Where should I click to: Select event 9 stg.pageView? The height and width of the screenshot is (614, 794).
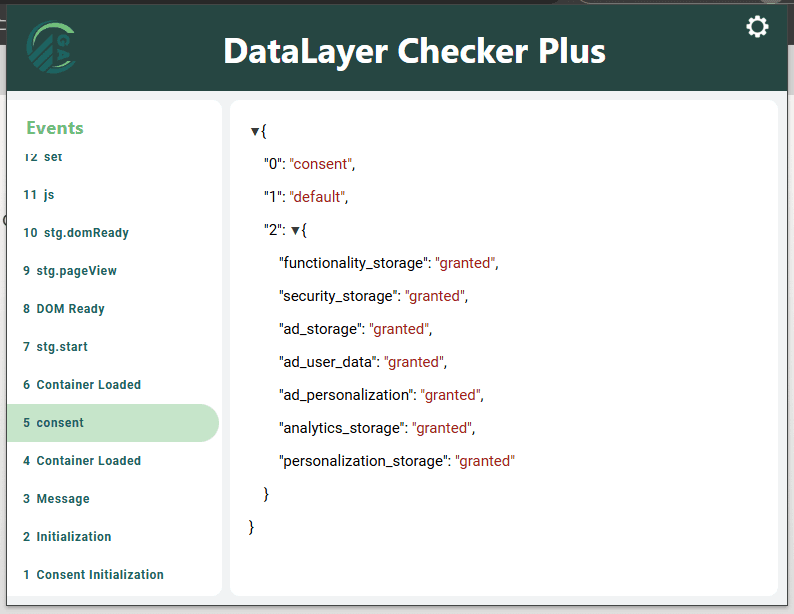(113, 271)
